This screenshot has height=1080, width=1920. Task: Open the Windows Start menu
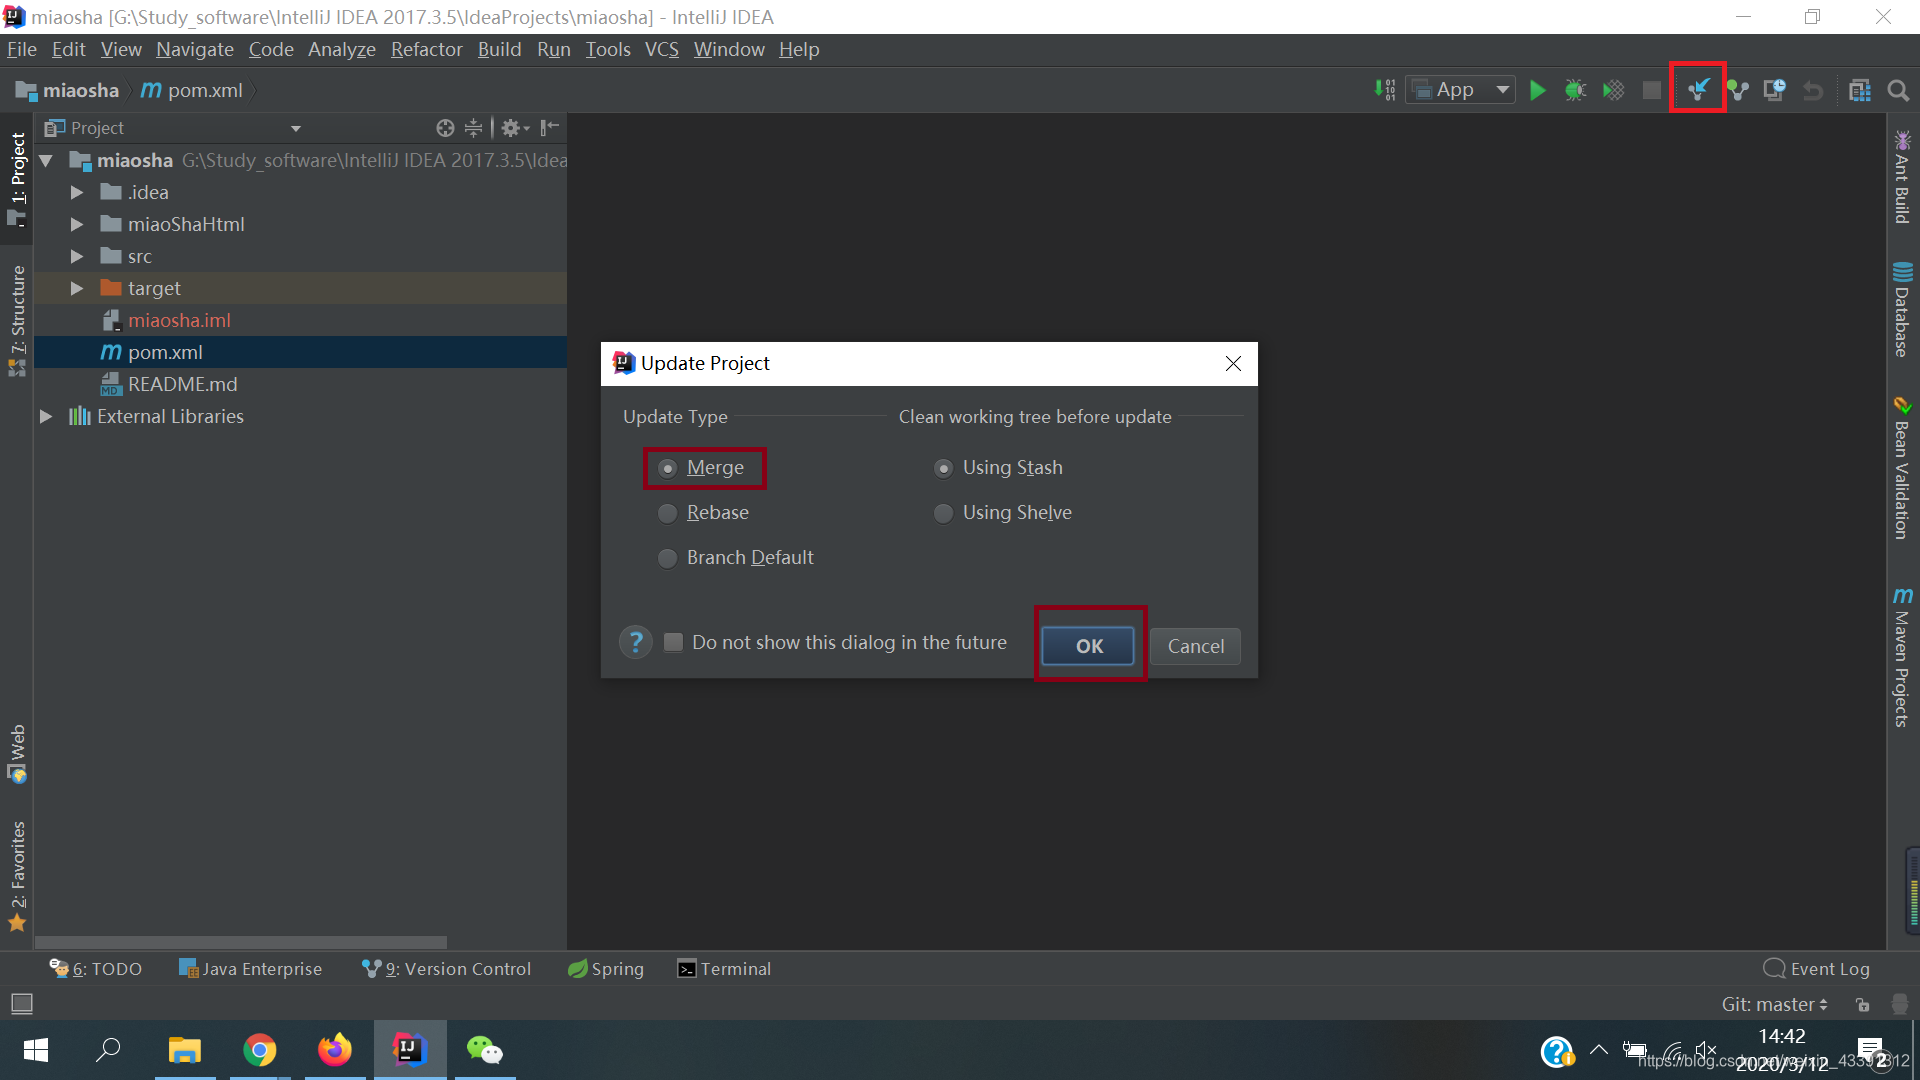(36, 1050)
